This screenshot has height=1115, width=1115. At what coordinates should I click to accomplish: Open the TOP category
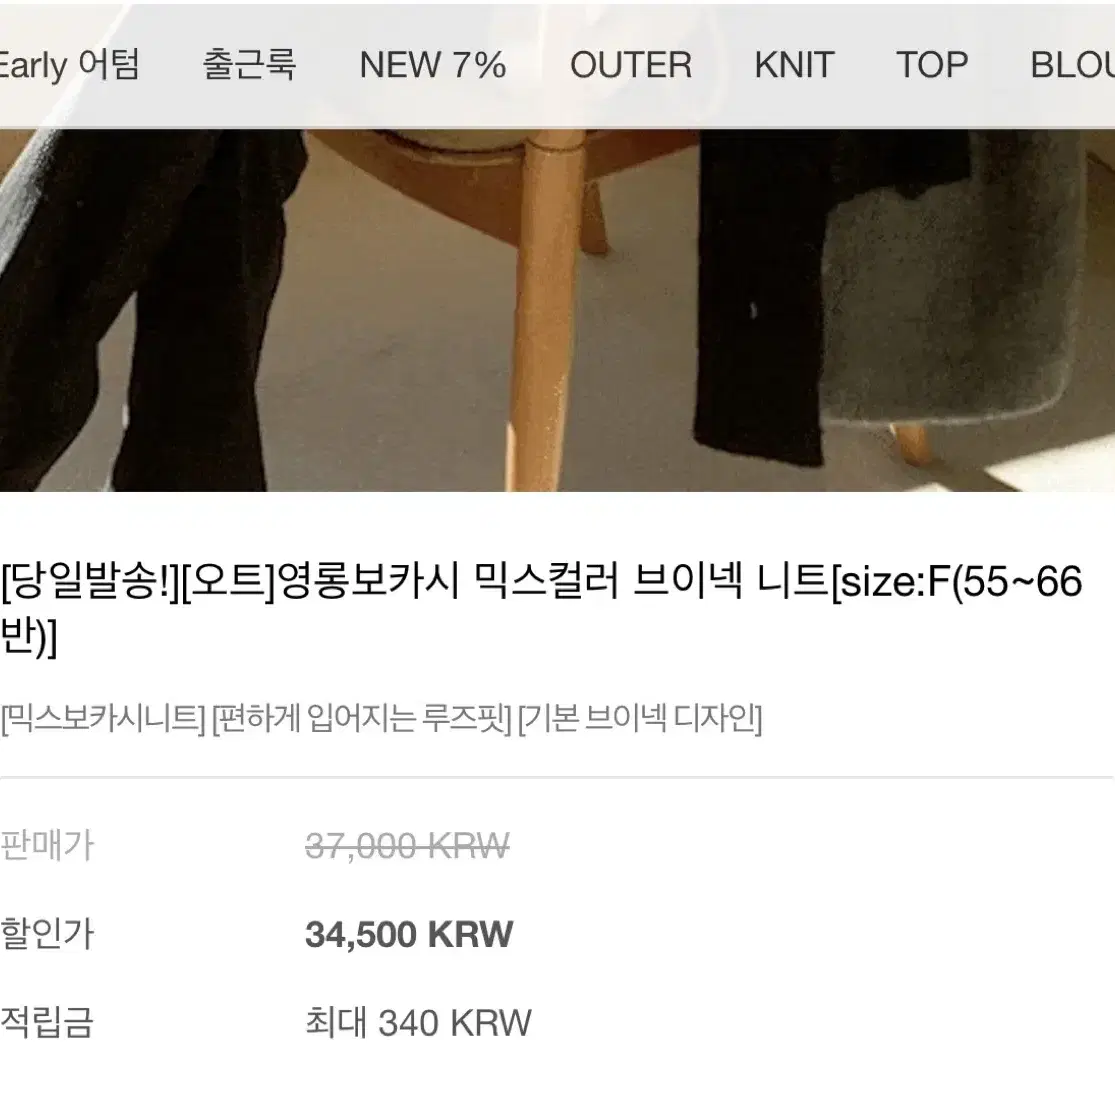pos(932,65)
